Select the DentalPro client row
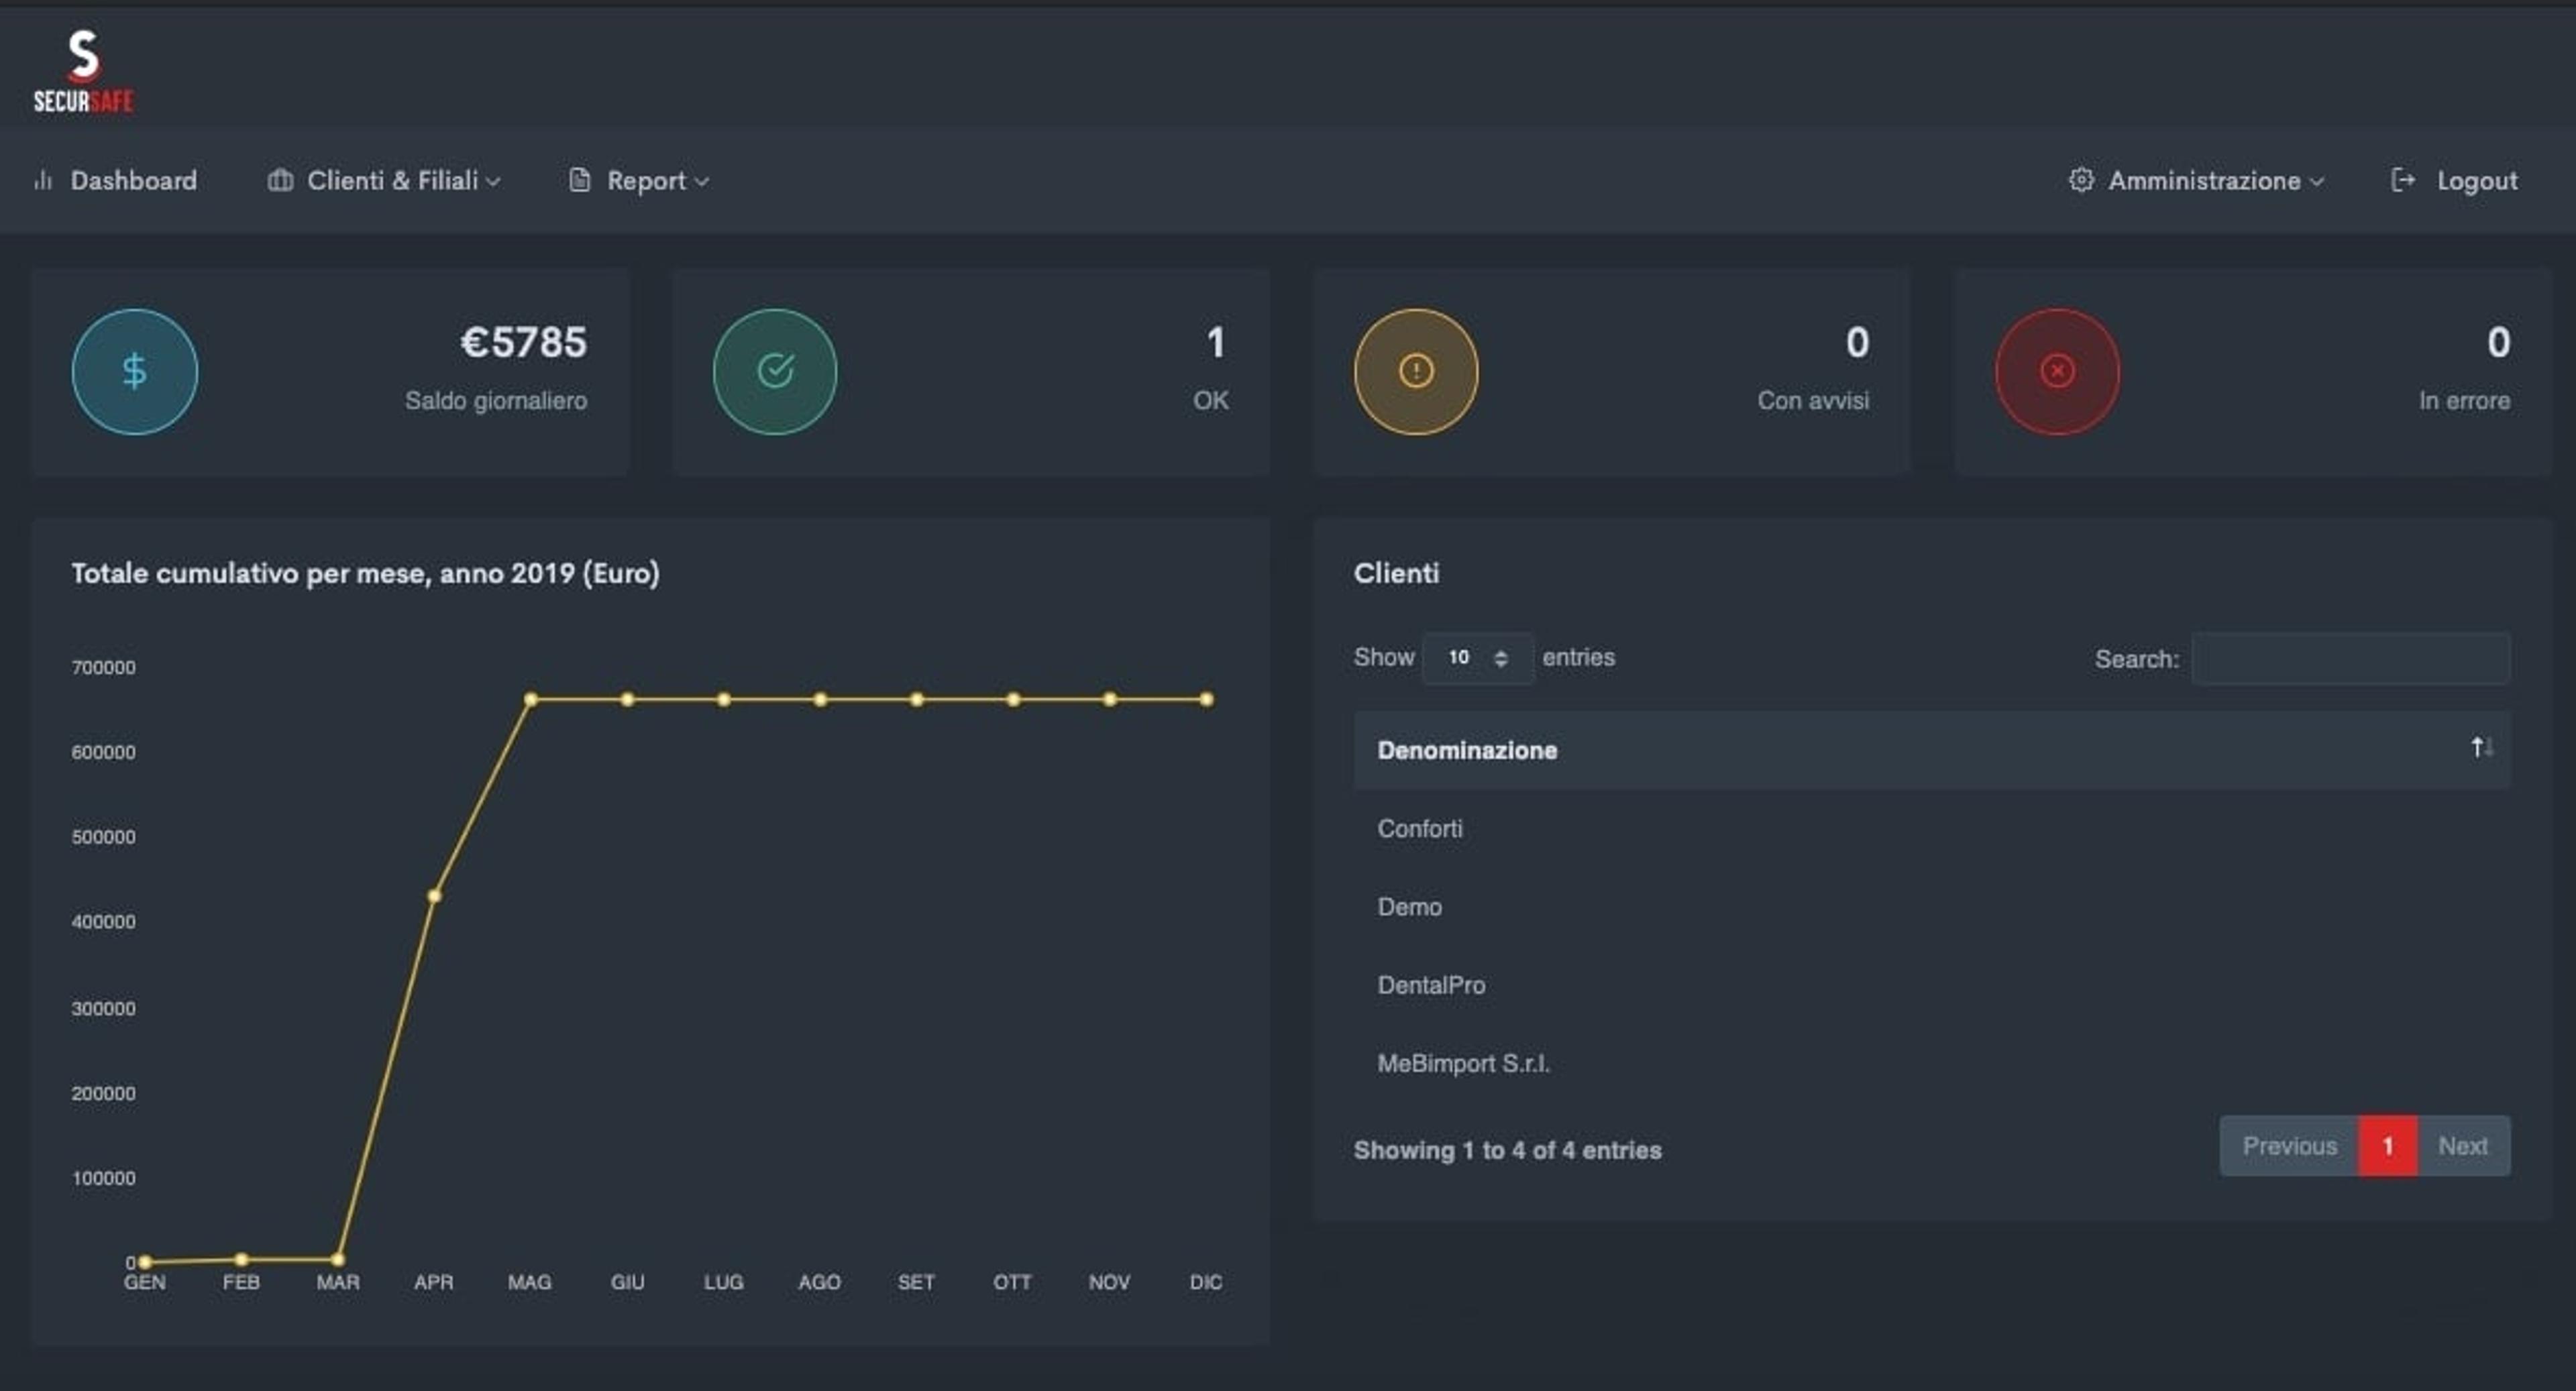The image size is (2576, 1391). (1932, 985)
